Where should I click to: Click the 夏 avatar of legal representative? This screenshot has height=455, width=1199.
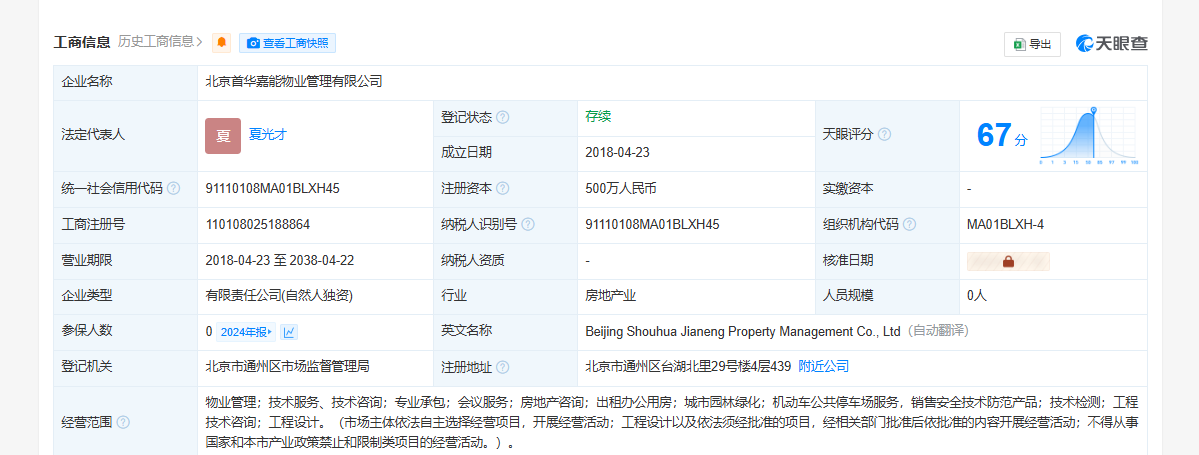(x=223, y=135)
